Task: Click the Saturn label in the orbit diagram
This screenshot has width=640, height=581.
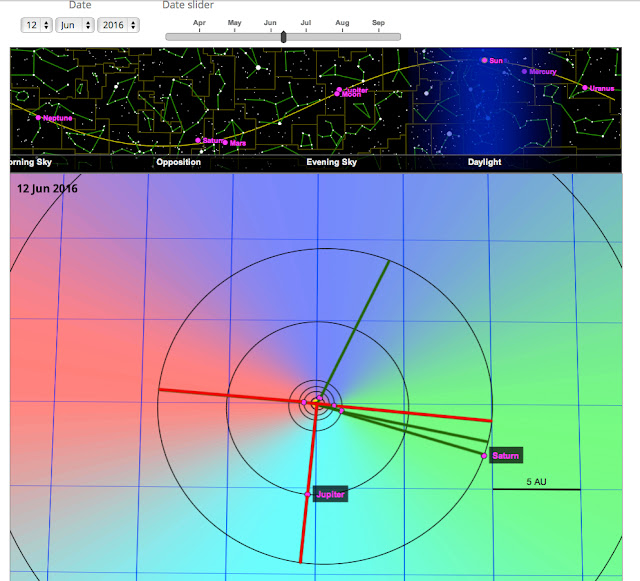Action: point(506,456)
